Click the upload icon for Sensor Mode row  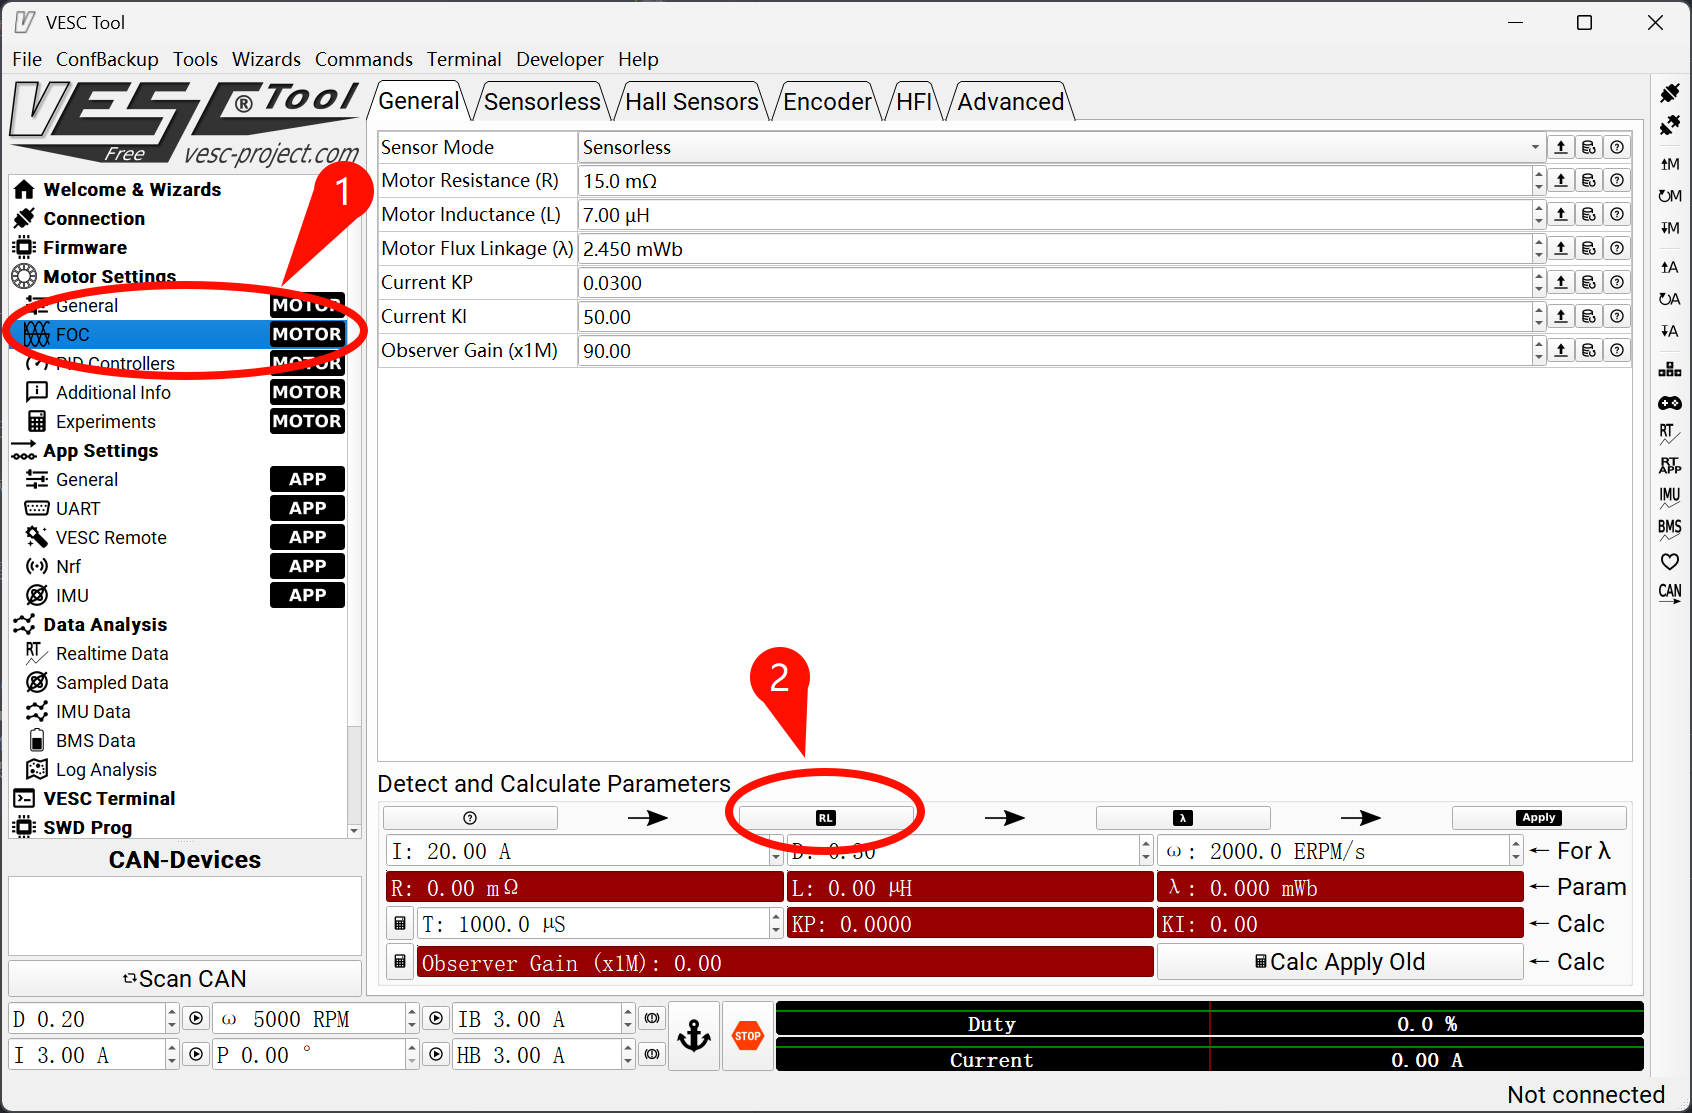pos(1561,147)
